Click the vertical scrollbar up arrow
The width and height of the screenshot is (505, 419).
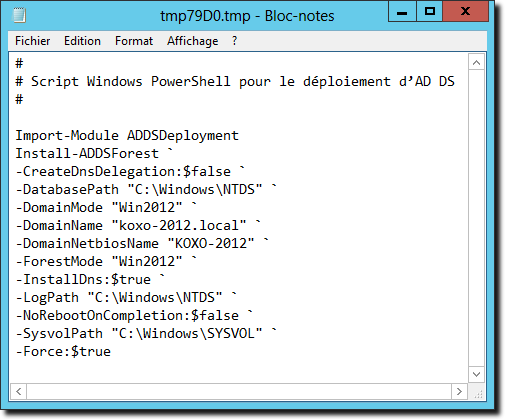(476, 62)
